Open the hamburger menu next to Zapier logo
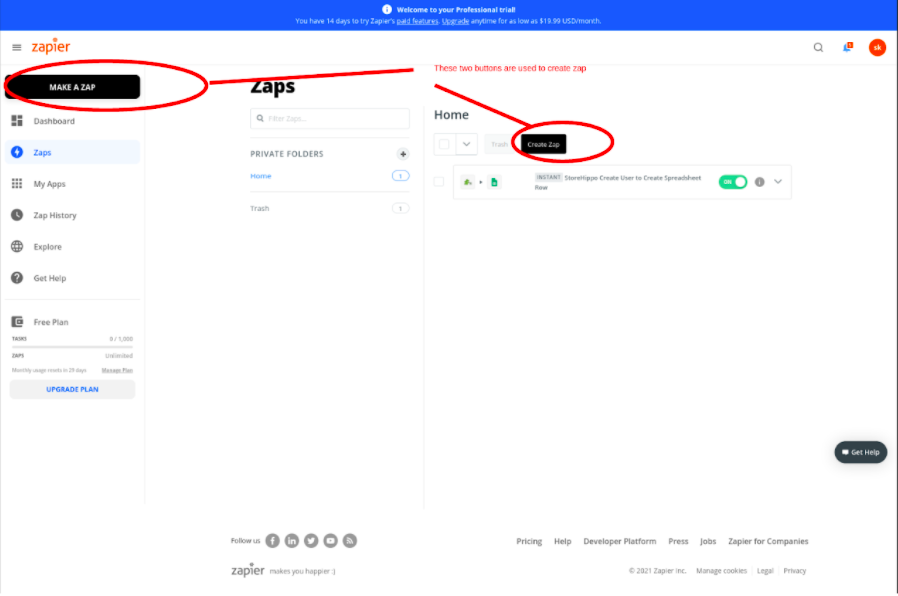Image resolution: width=898 pixels, height=596 pixels. click(x=17, y=48)
